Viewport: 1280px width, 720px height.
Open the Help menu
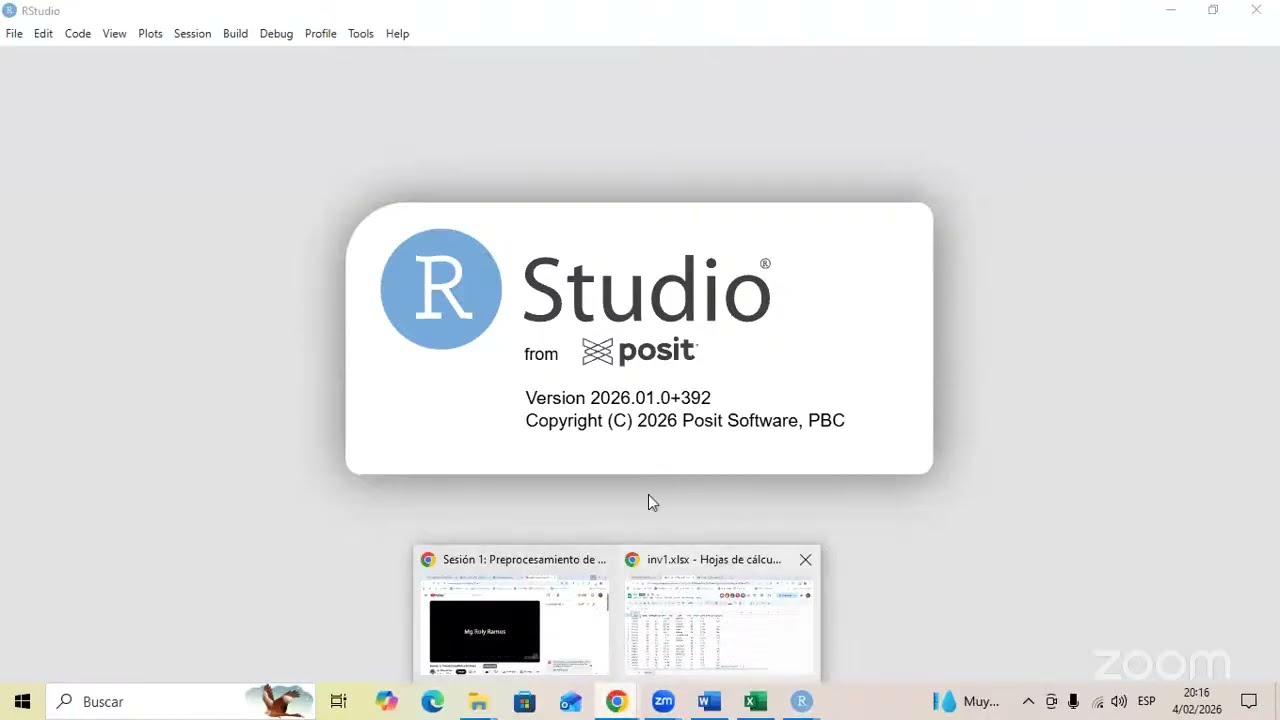coord(397,33)
